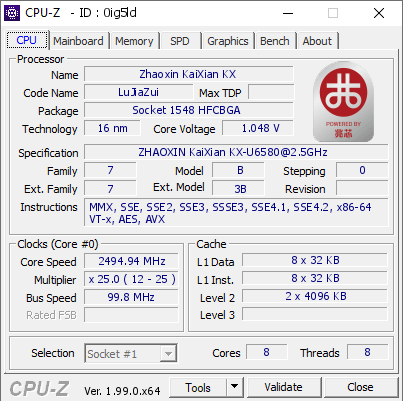Go to the Bench tab
This screenshot has height=401, width=403.
pyautogui.click(x=275, y=41)
